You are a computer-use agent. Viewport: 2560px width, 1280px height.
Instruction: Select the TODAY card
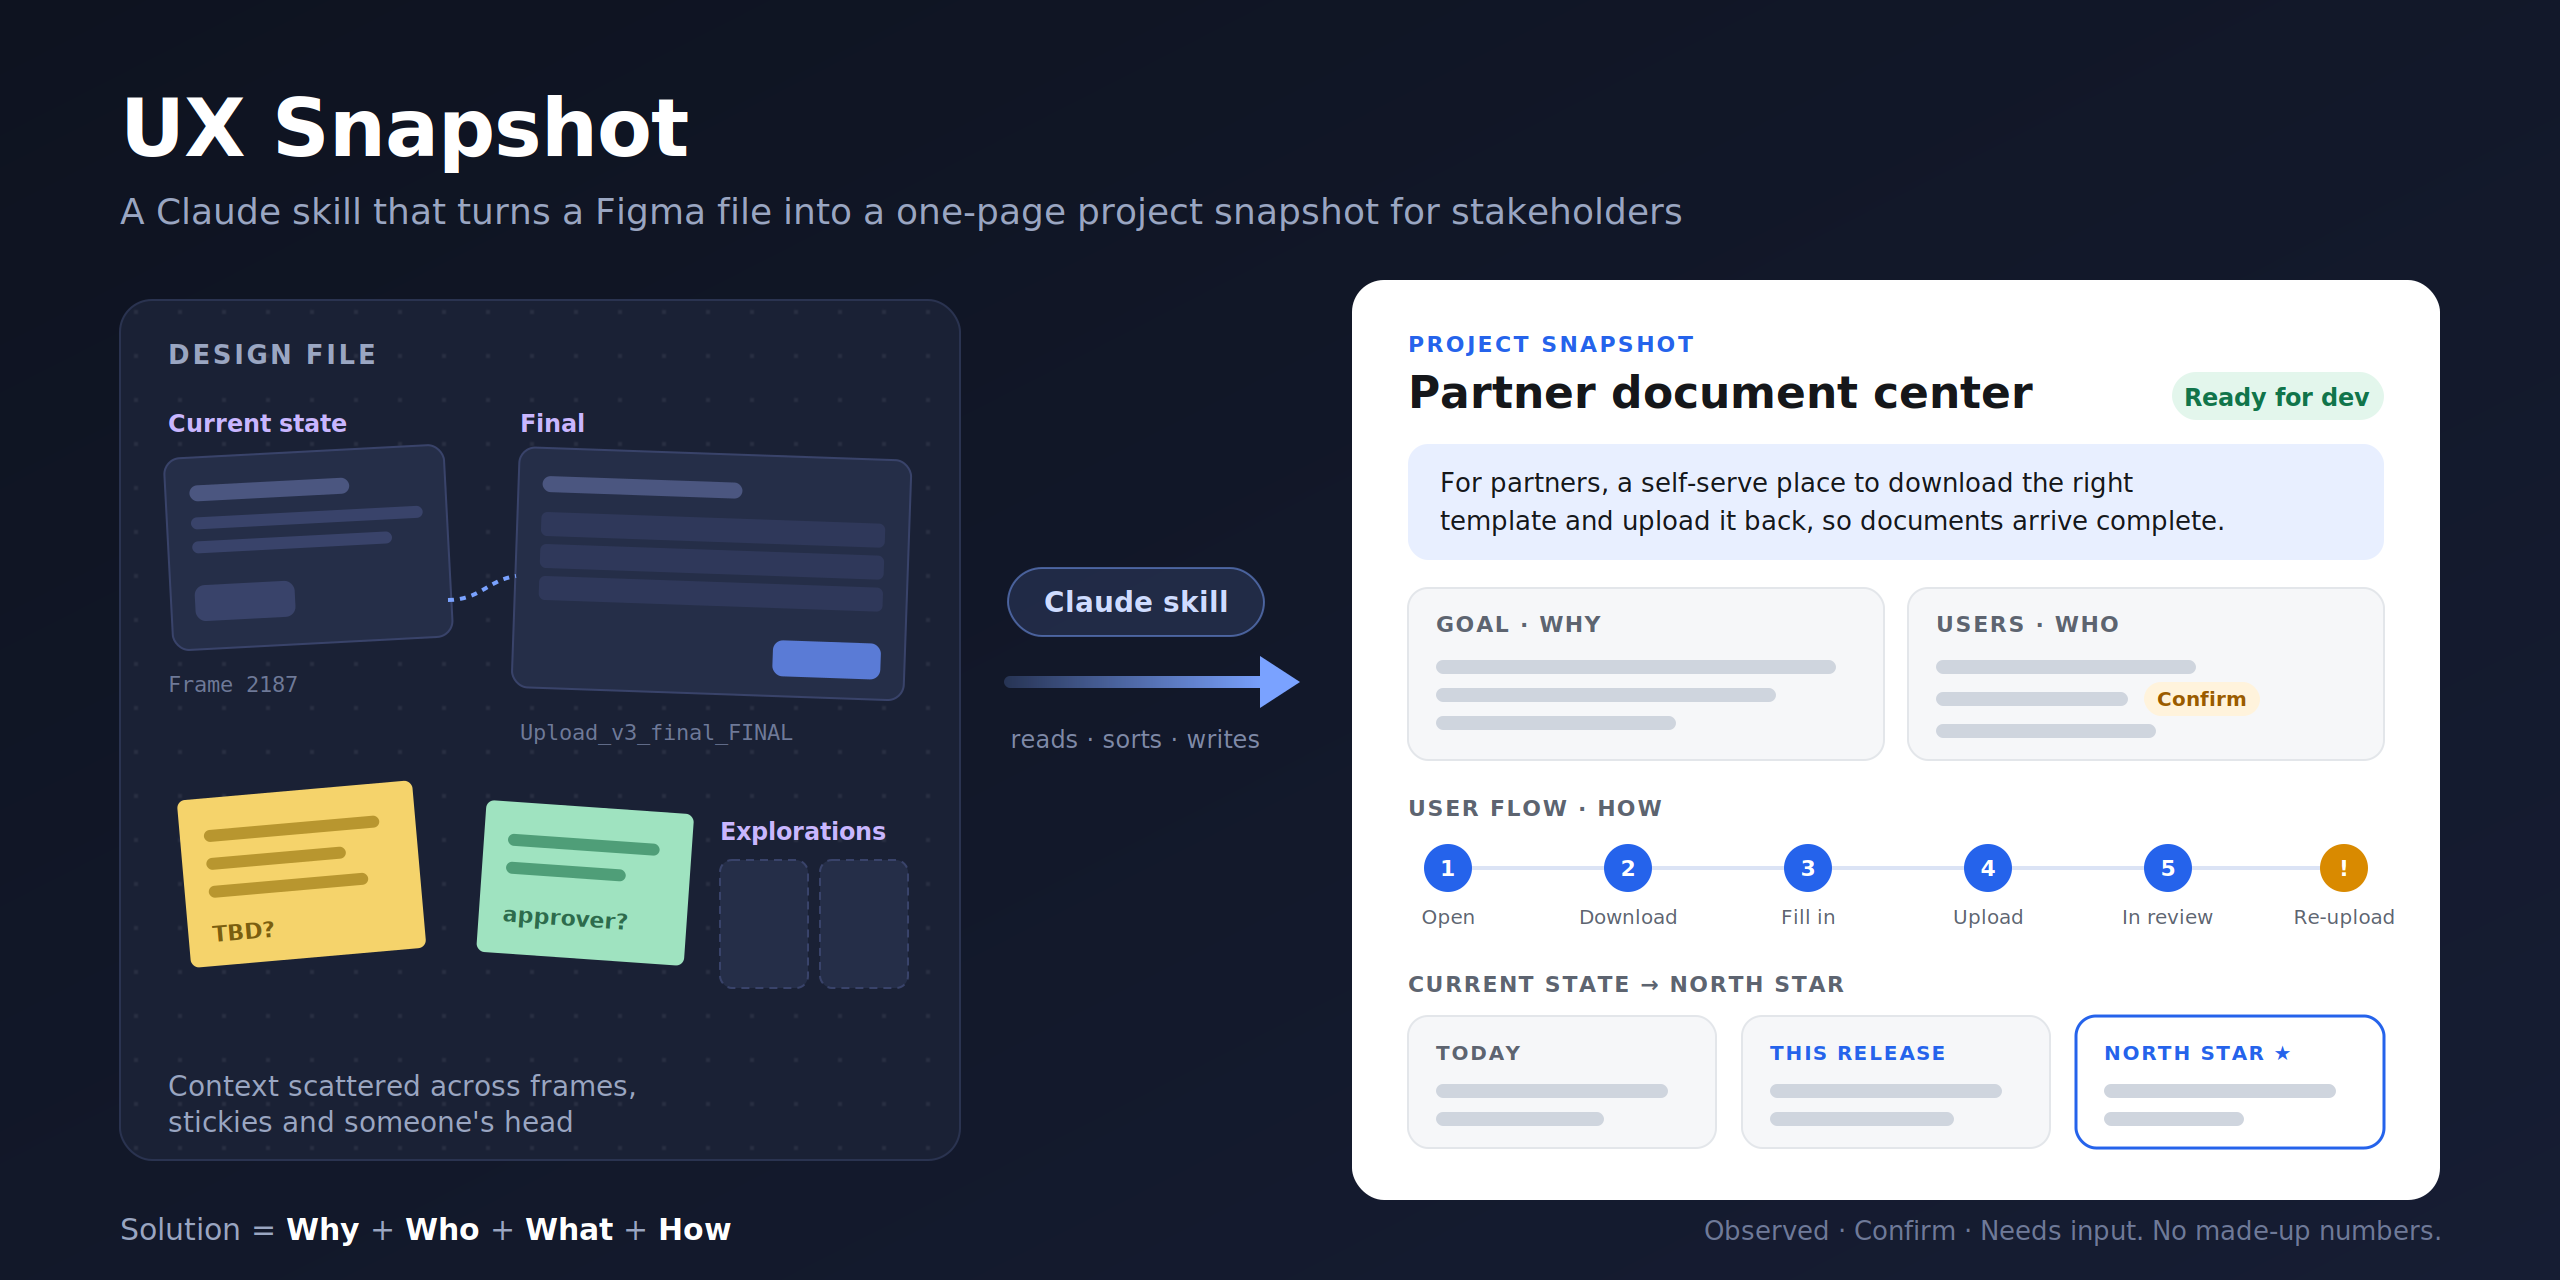[x=1561, y=1082]
